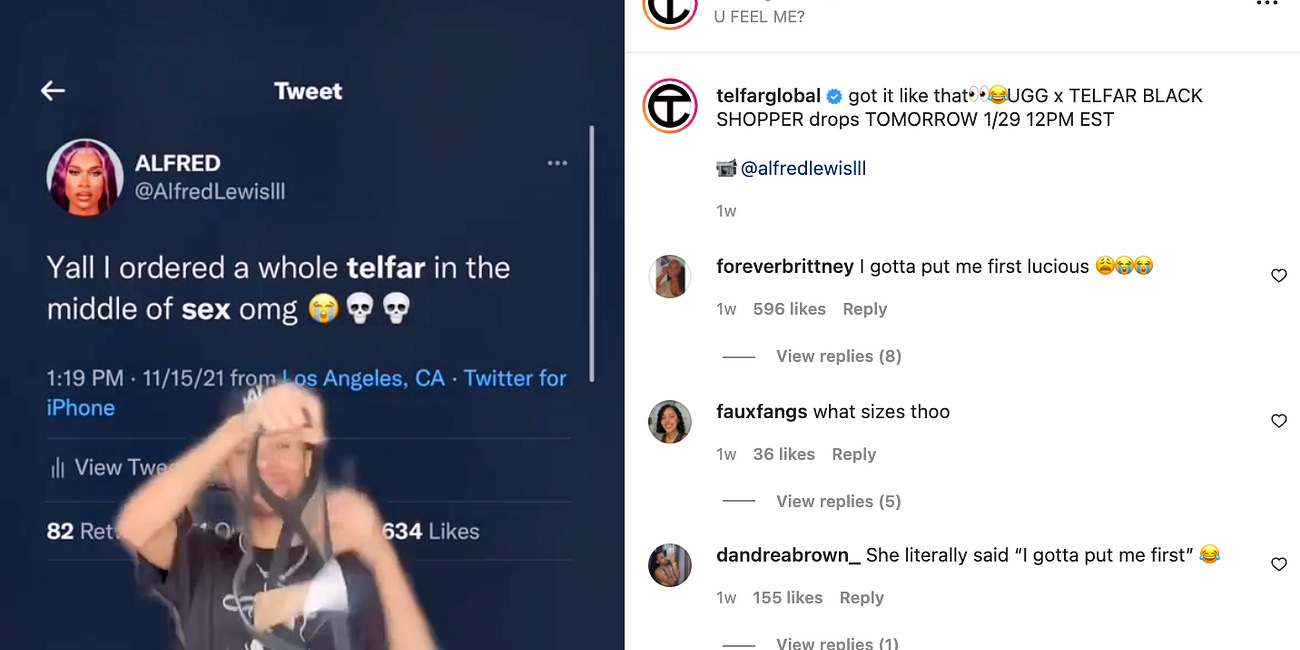This screenshot has width=1300, height=650.
Task: Open the @alfredlewislll mention link
Action: pyautogui.click(x=803, y=168)
